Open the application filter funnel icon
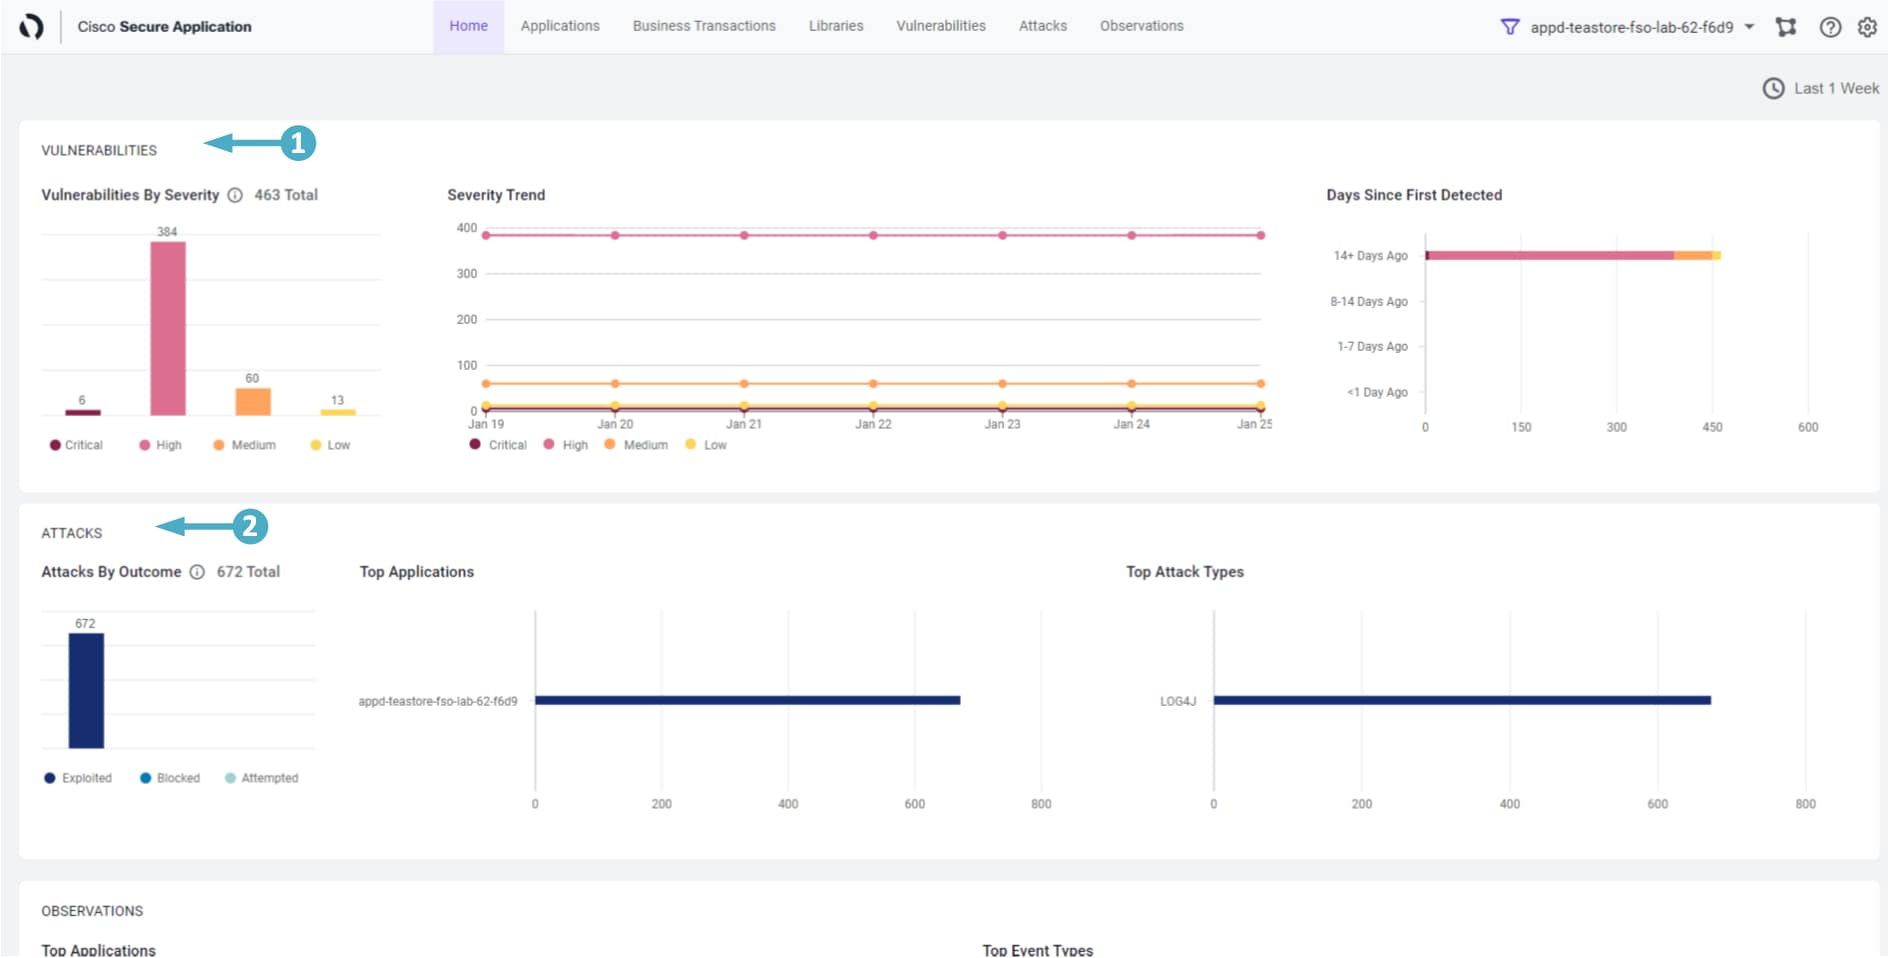This screenshot has width=1890, height=958. [x=1510, y=27]
